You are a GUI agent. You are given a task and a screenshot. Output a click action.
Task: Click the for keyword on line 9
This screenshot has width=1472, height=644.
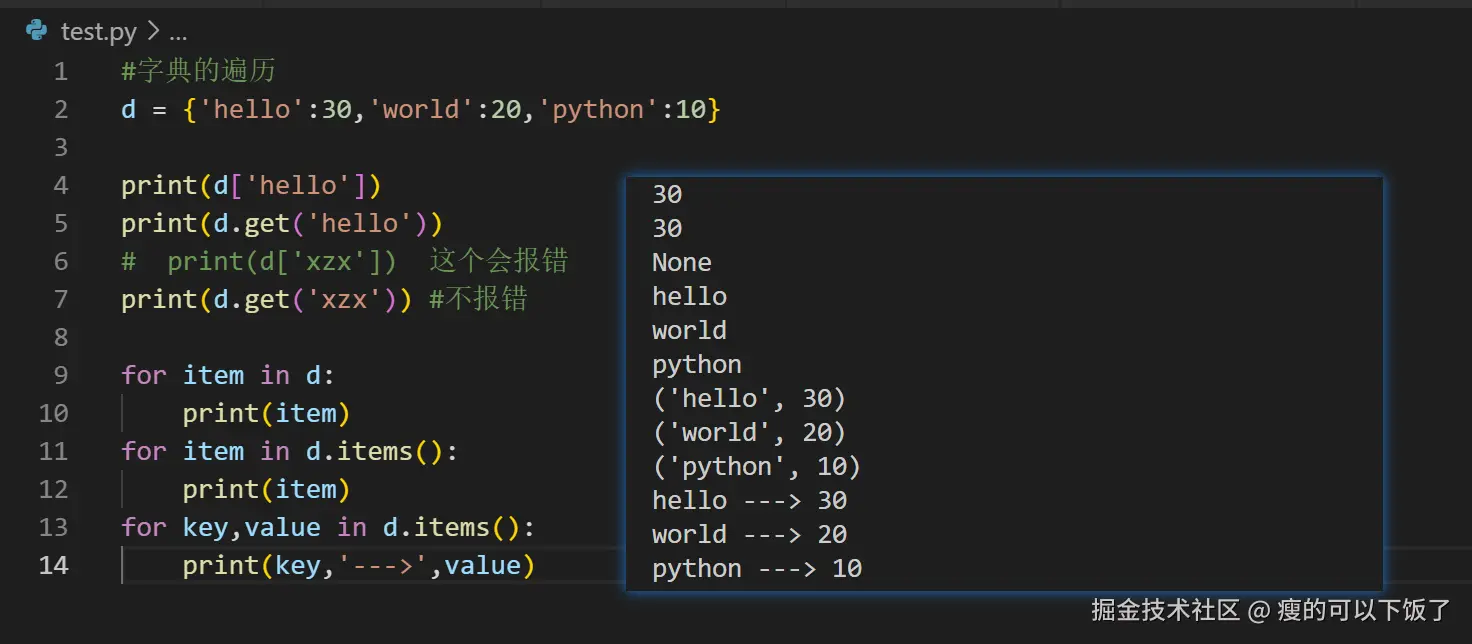(x=143, y=375)
